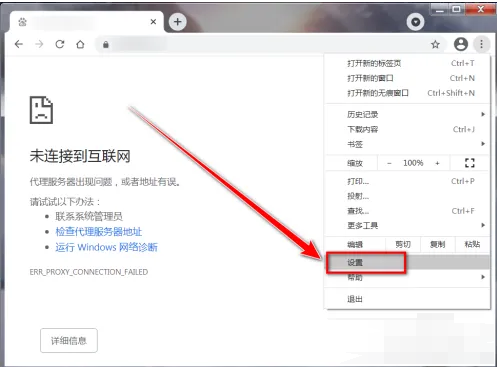The image size is (497, 367).
Task: Click the sad page error icon
Action: pyautogui.click(x=41, y=110)
